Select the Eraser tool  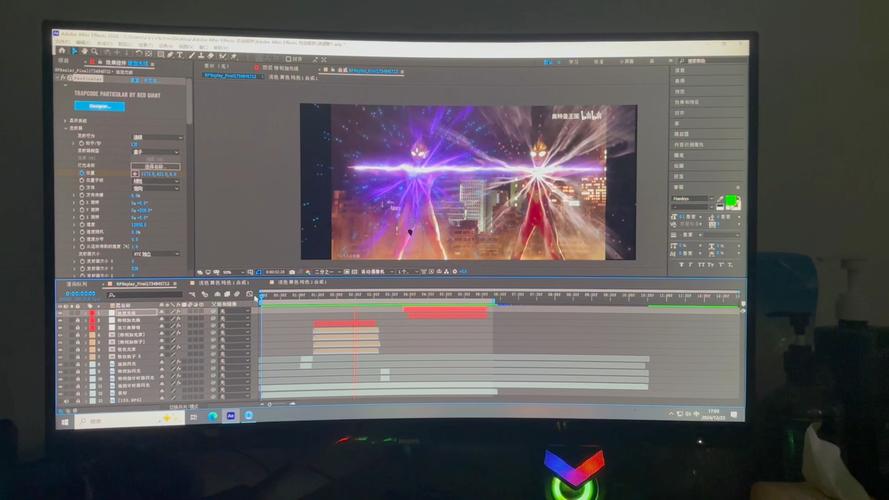click(x=210, y=56)
